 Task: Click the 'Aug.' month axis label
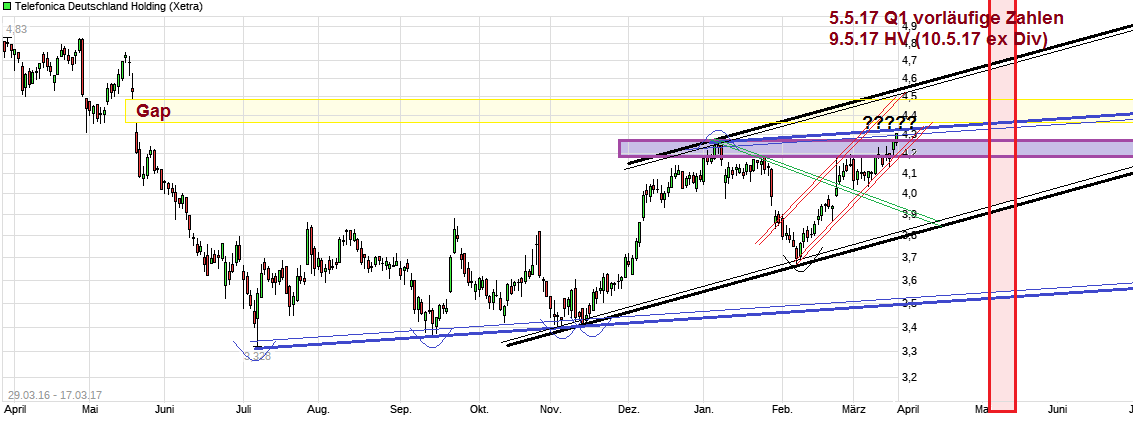coord(319,409)
